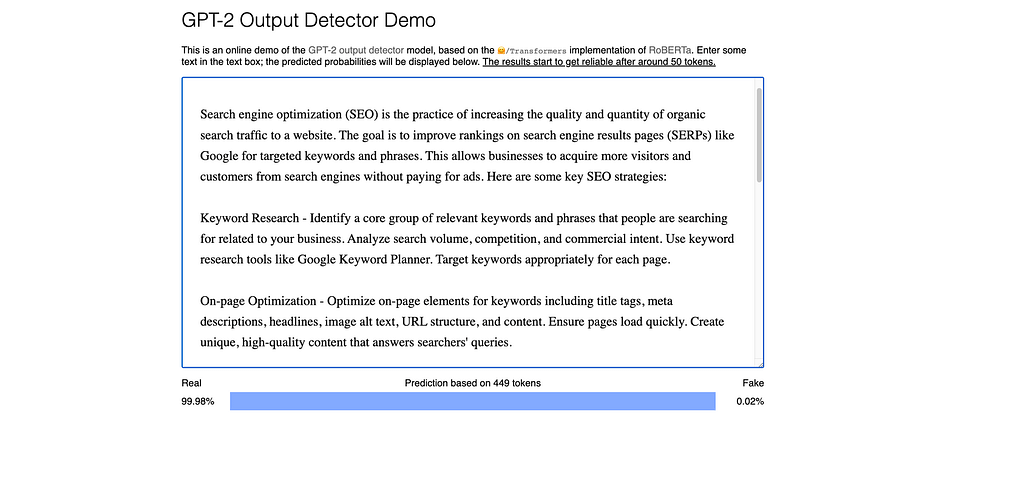
Task: Click the "Real" label
Action: [191, 383]
